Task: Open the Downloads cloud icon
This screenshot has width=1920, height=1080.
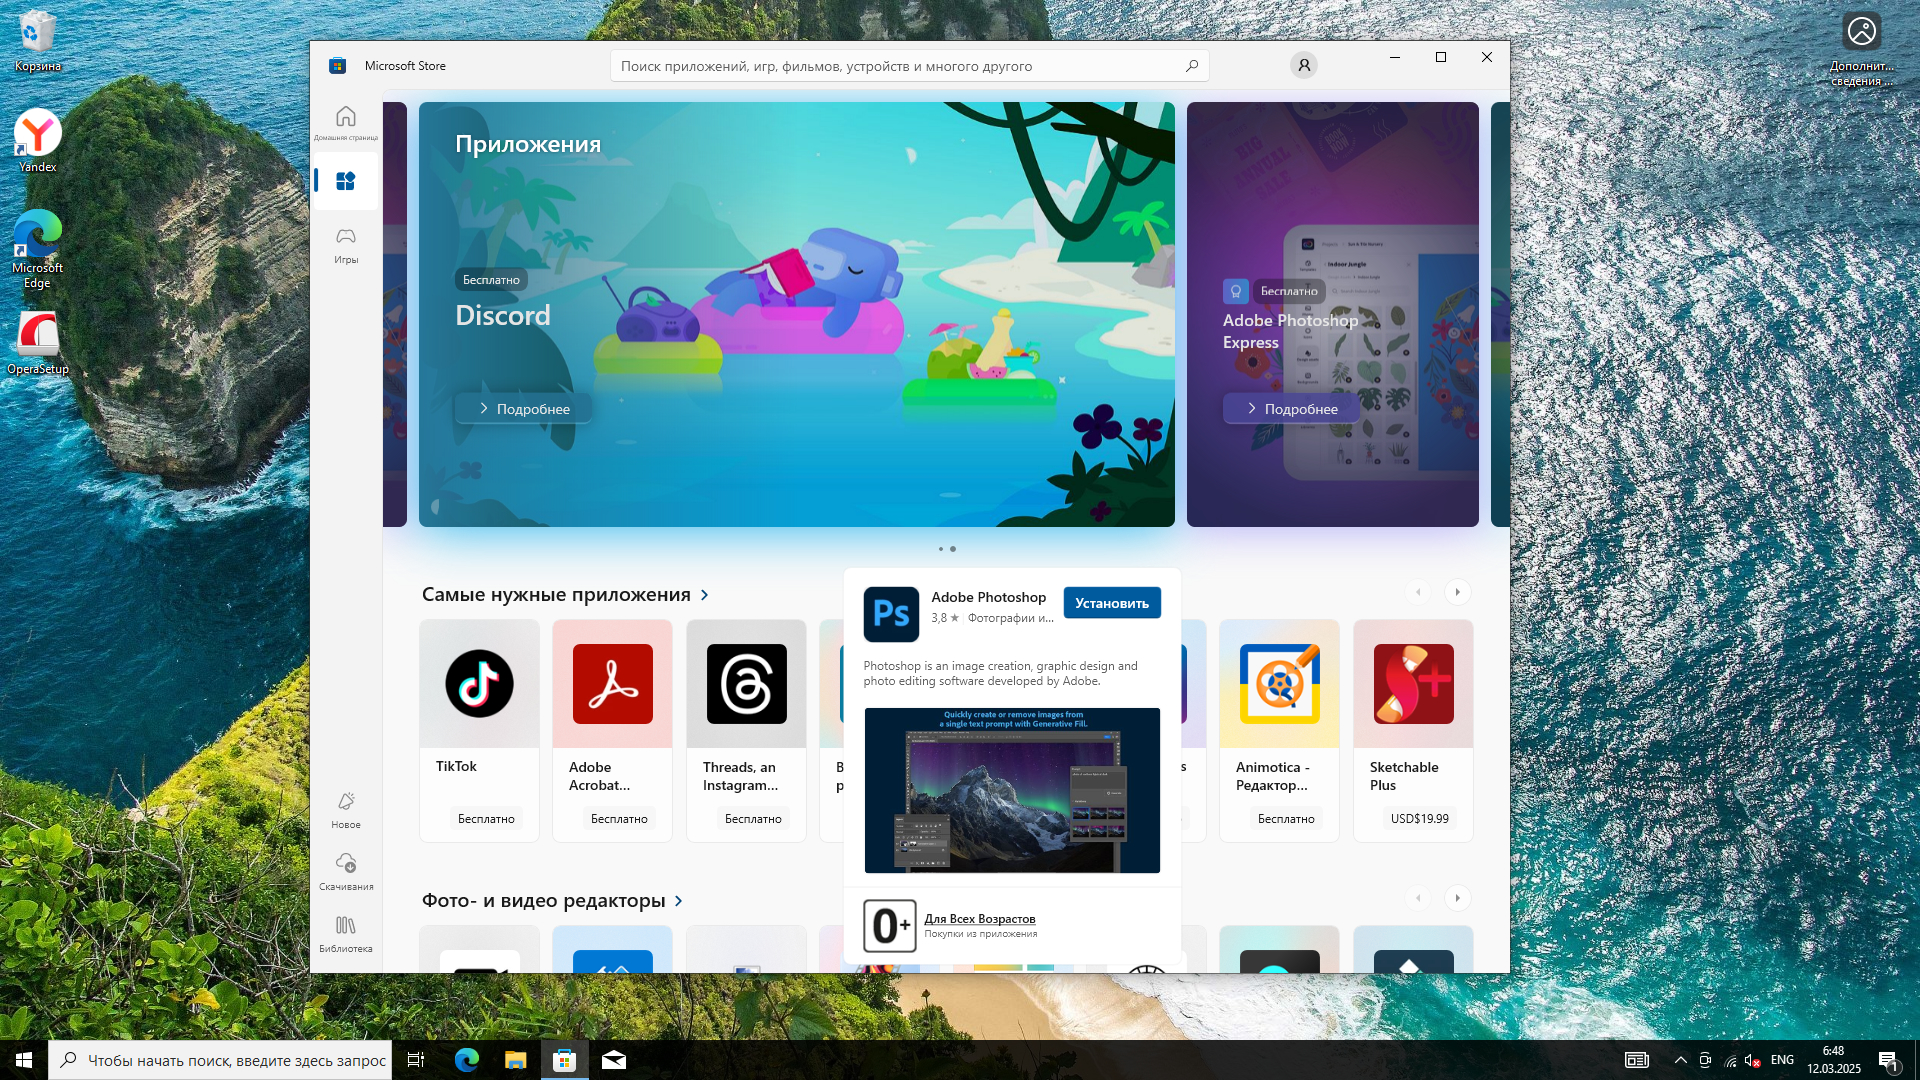Action: tap(346, 864)
